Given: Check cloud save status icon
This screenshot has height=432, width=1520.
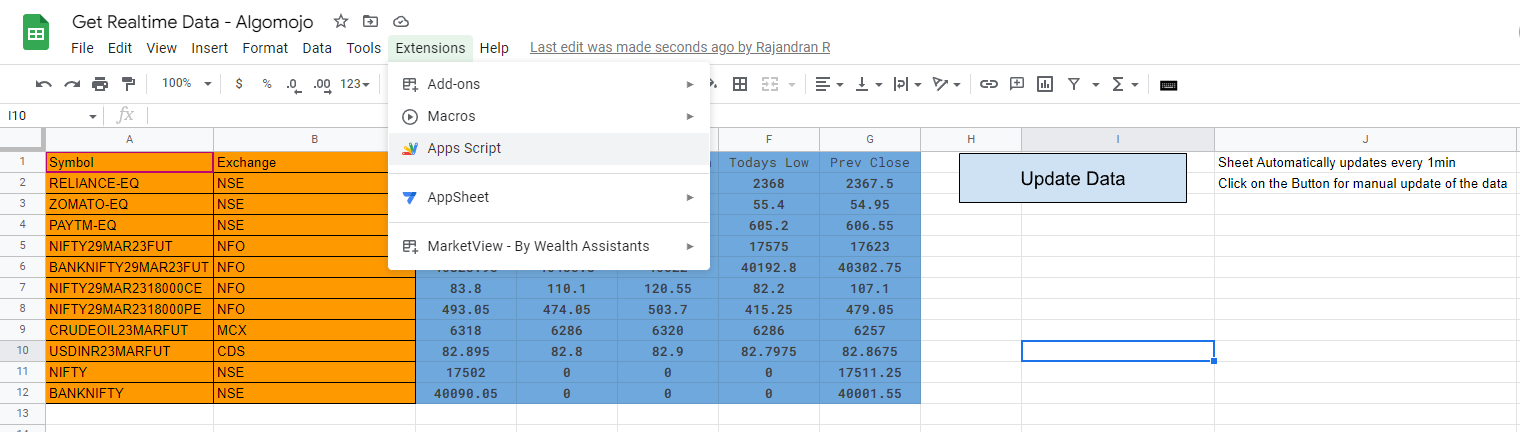Looking at the screenshot, I should [401, 21].
